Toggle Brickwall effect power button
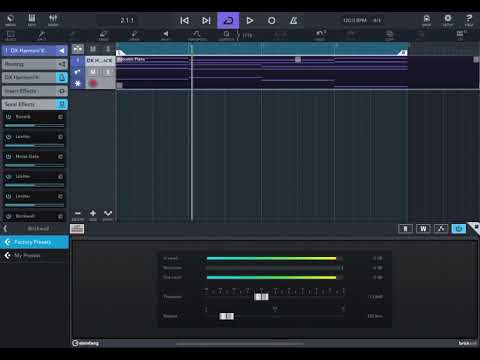The width and height of the screenshot is (480, 360). [459, 229]
